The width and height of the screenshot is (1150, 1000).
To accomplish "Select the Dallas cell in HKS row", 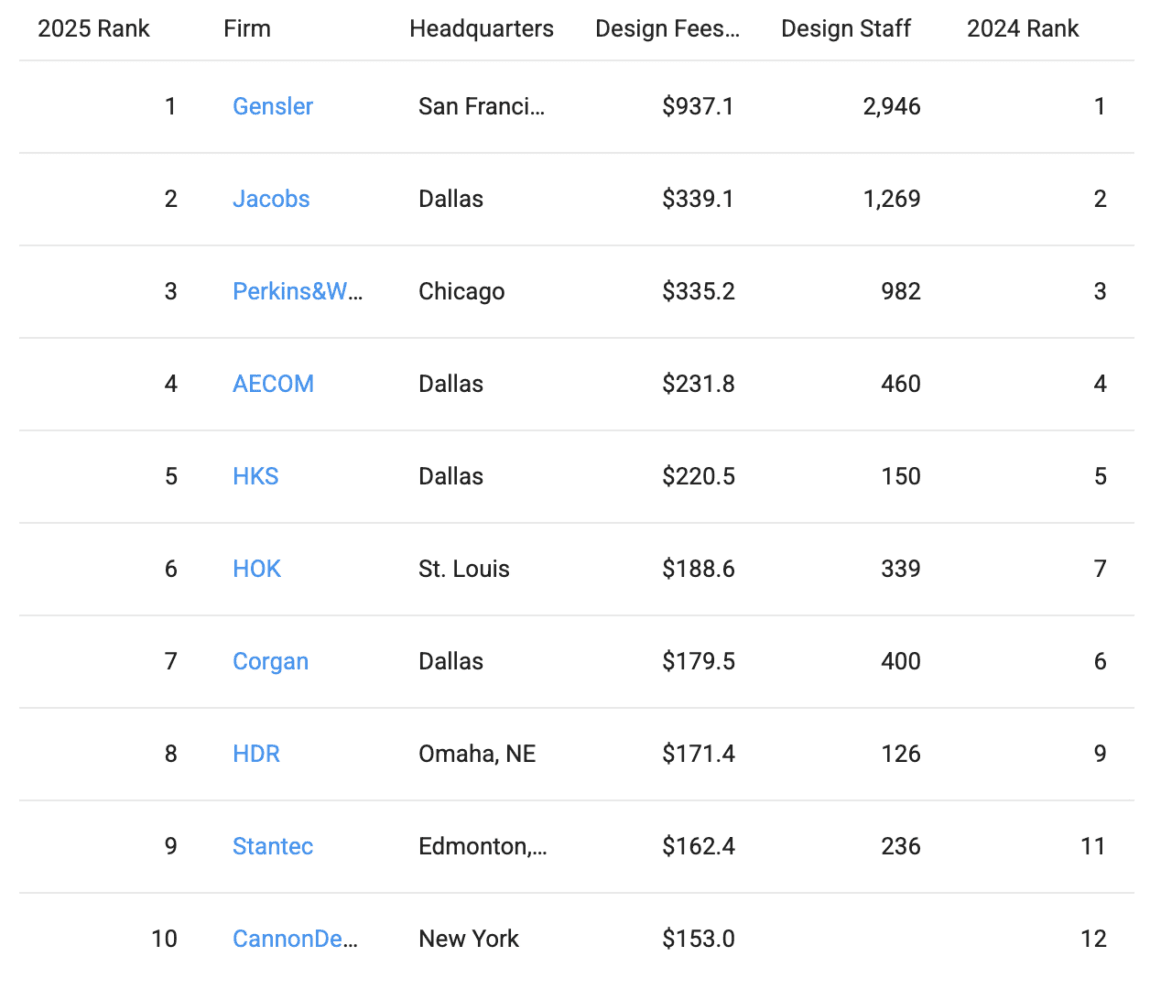I will 450,476.
